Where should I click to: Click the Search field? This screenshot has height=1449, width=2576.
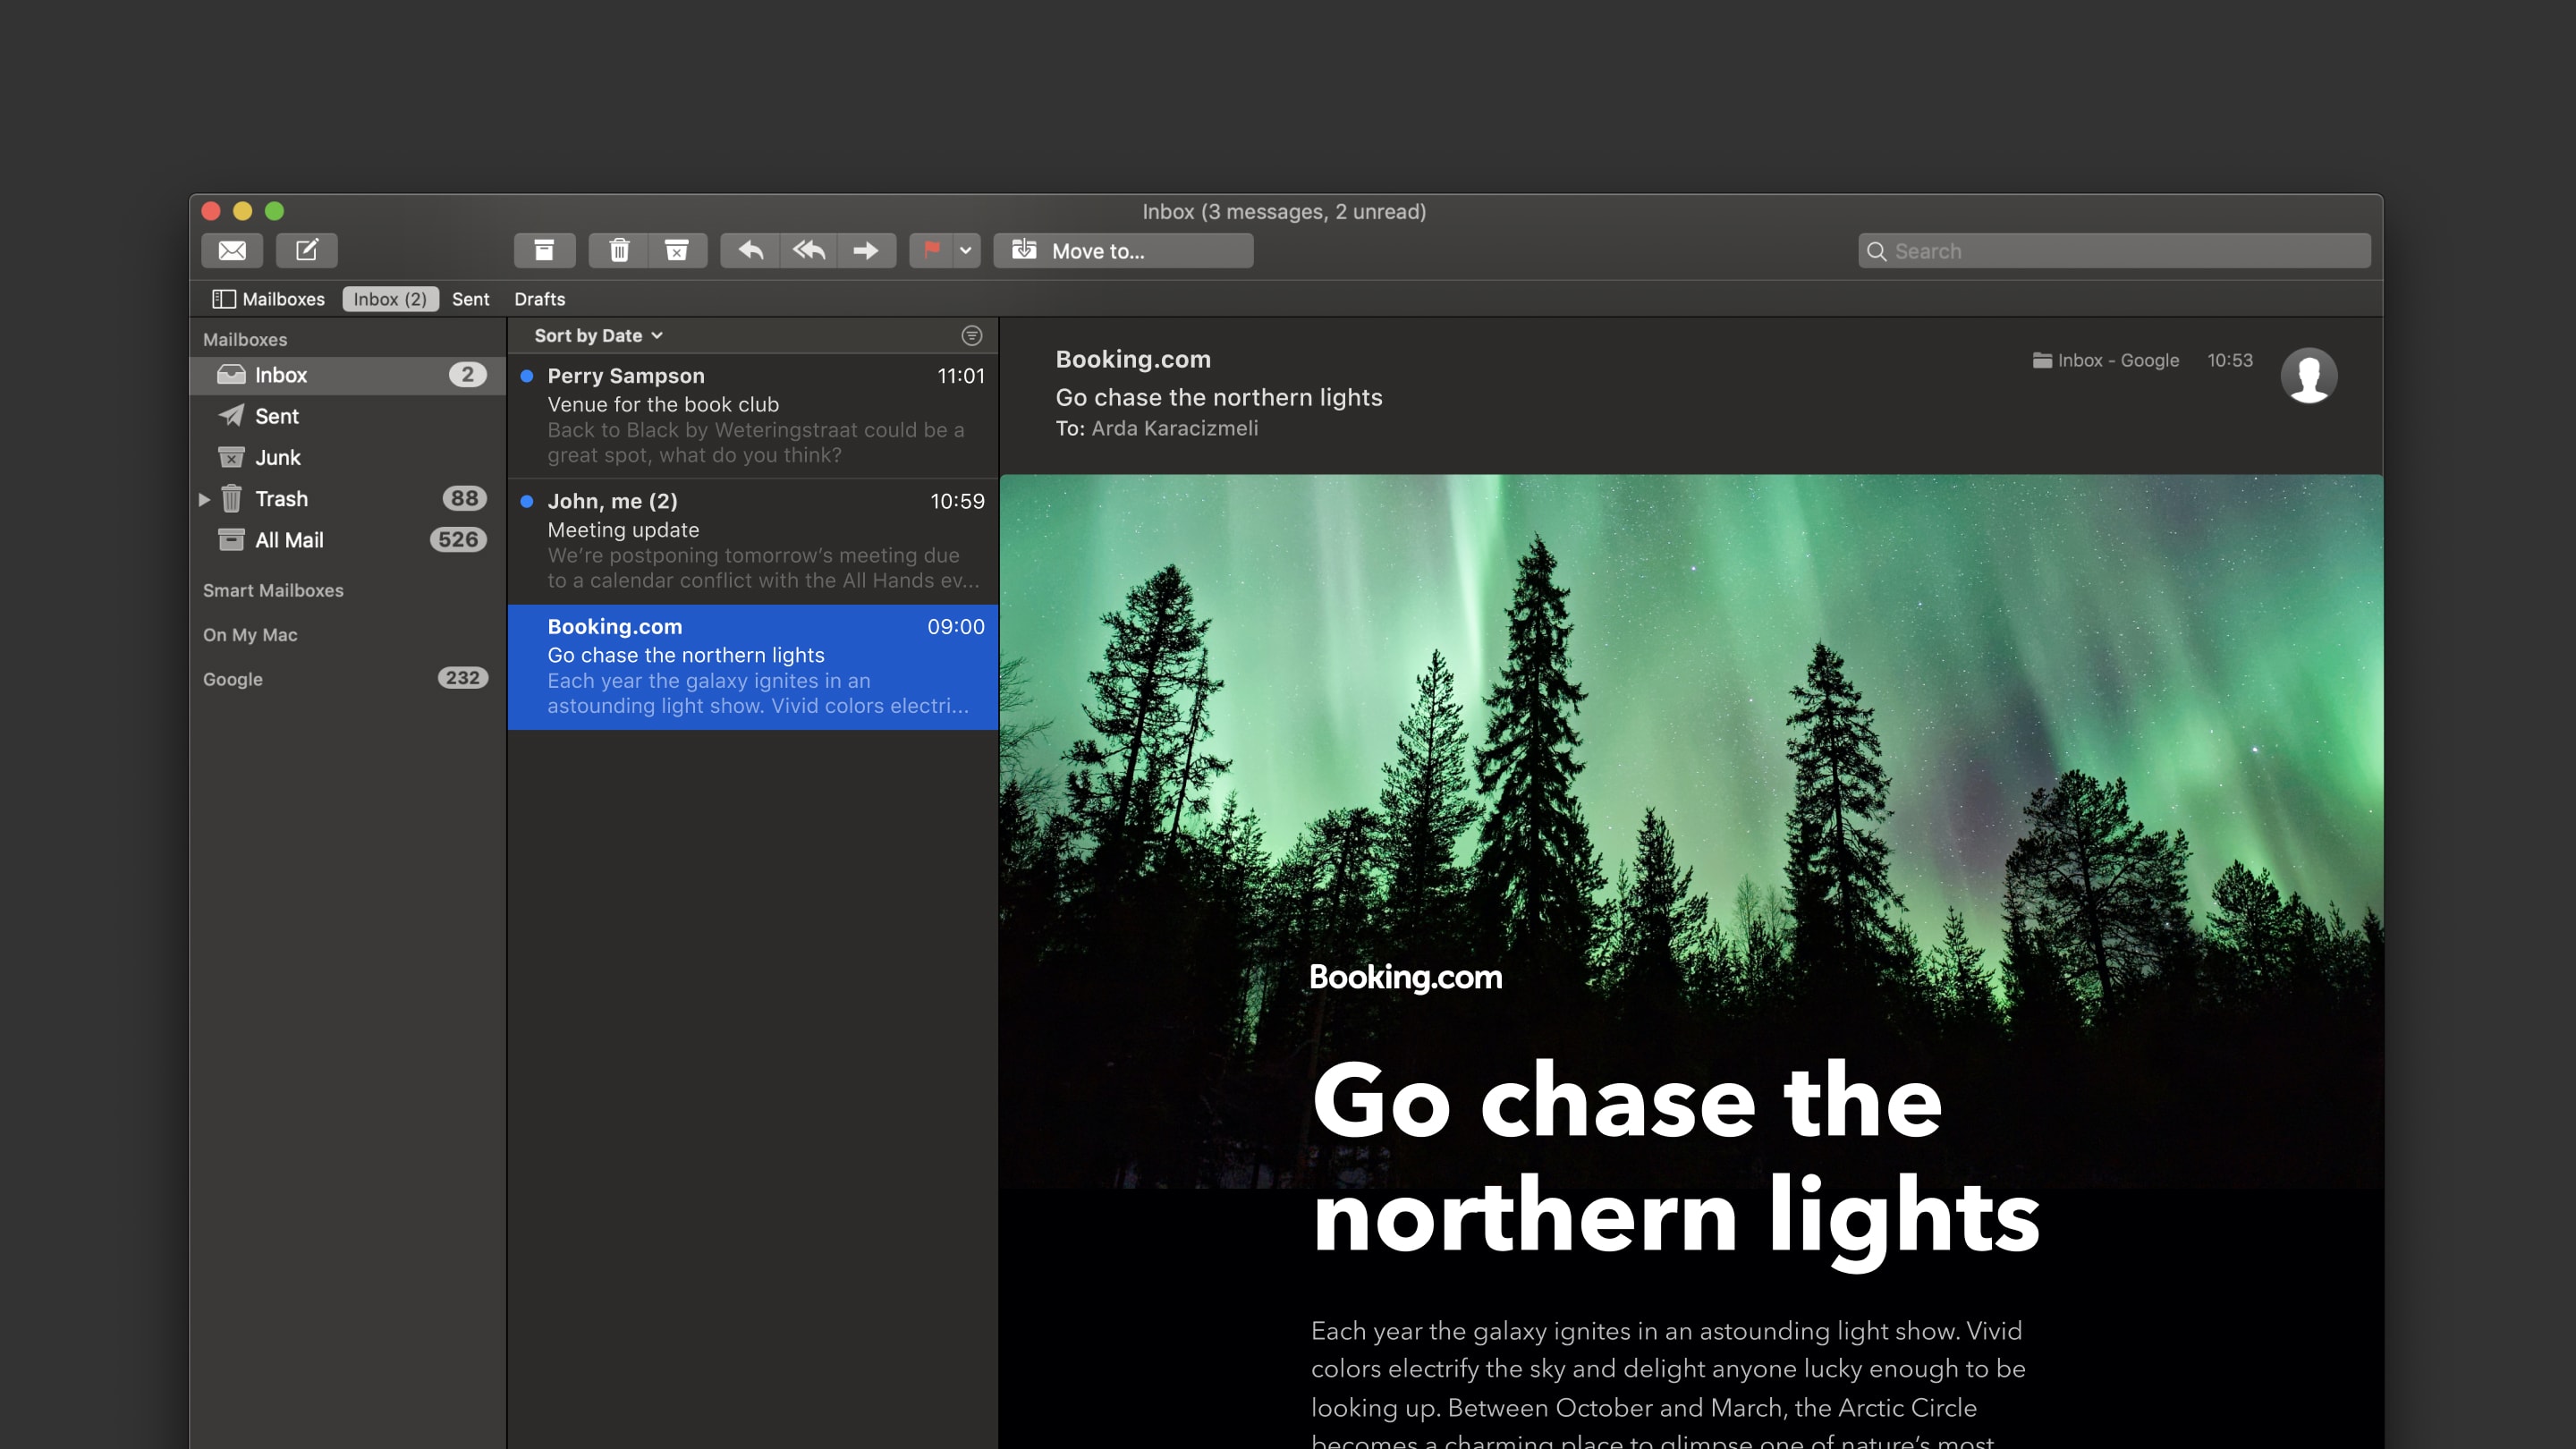click(2114, 251)
